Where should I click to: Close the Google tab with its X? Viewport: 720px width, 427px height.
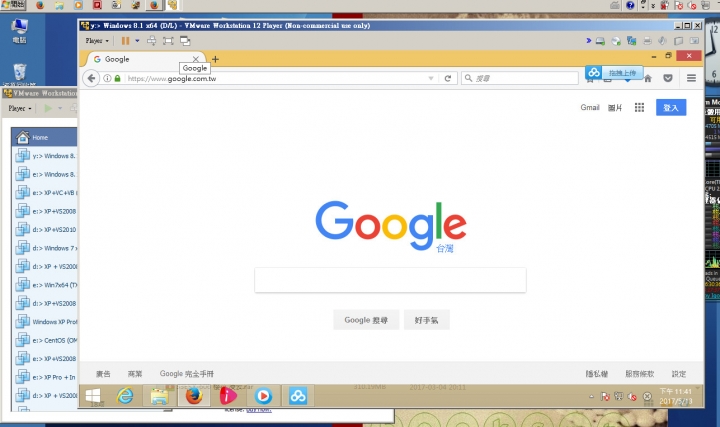click(196, 59)
